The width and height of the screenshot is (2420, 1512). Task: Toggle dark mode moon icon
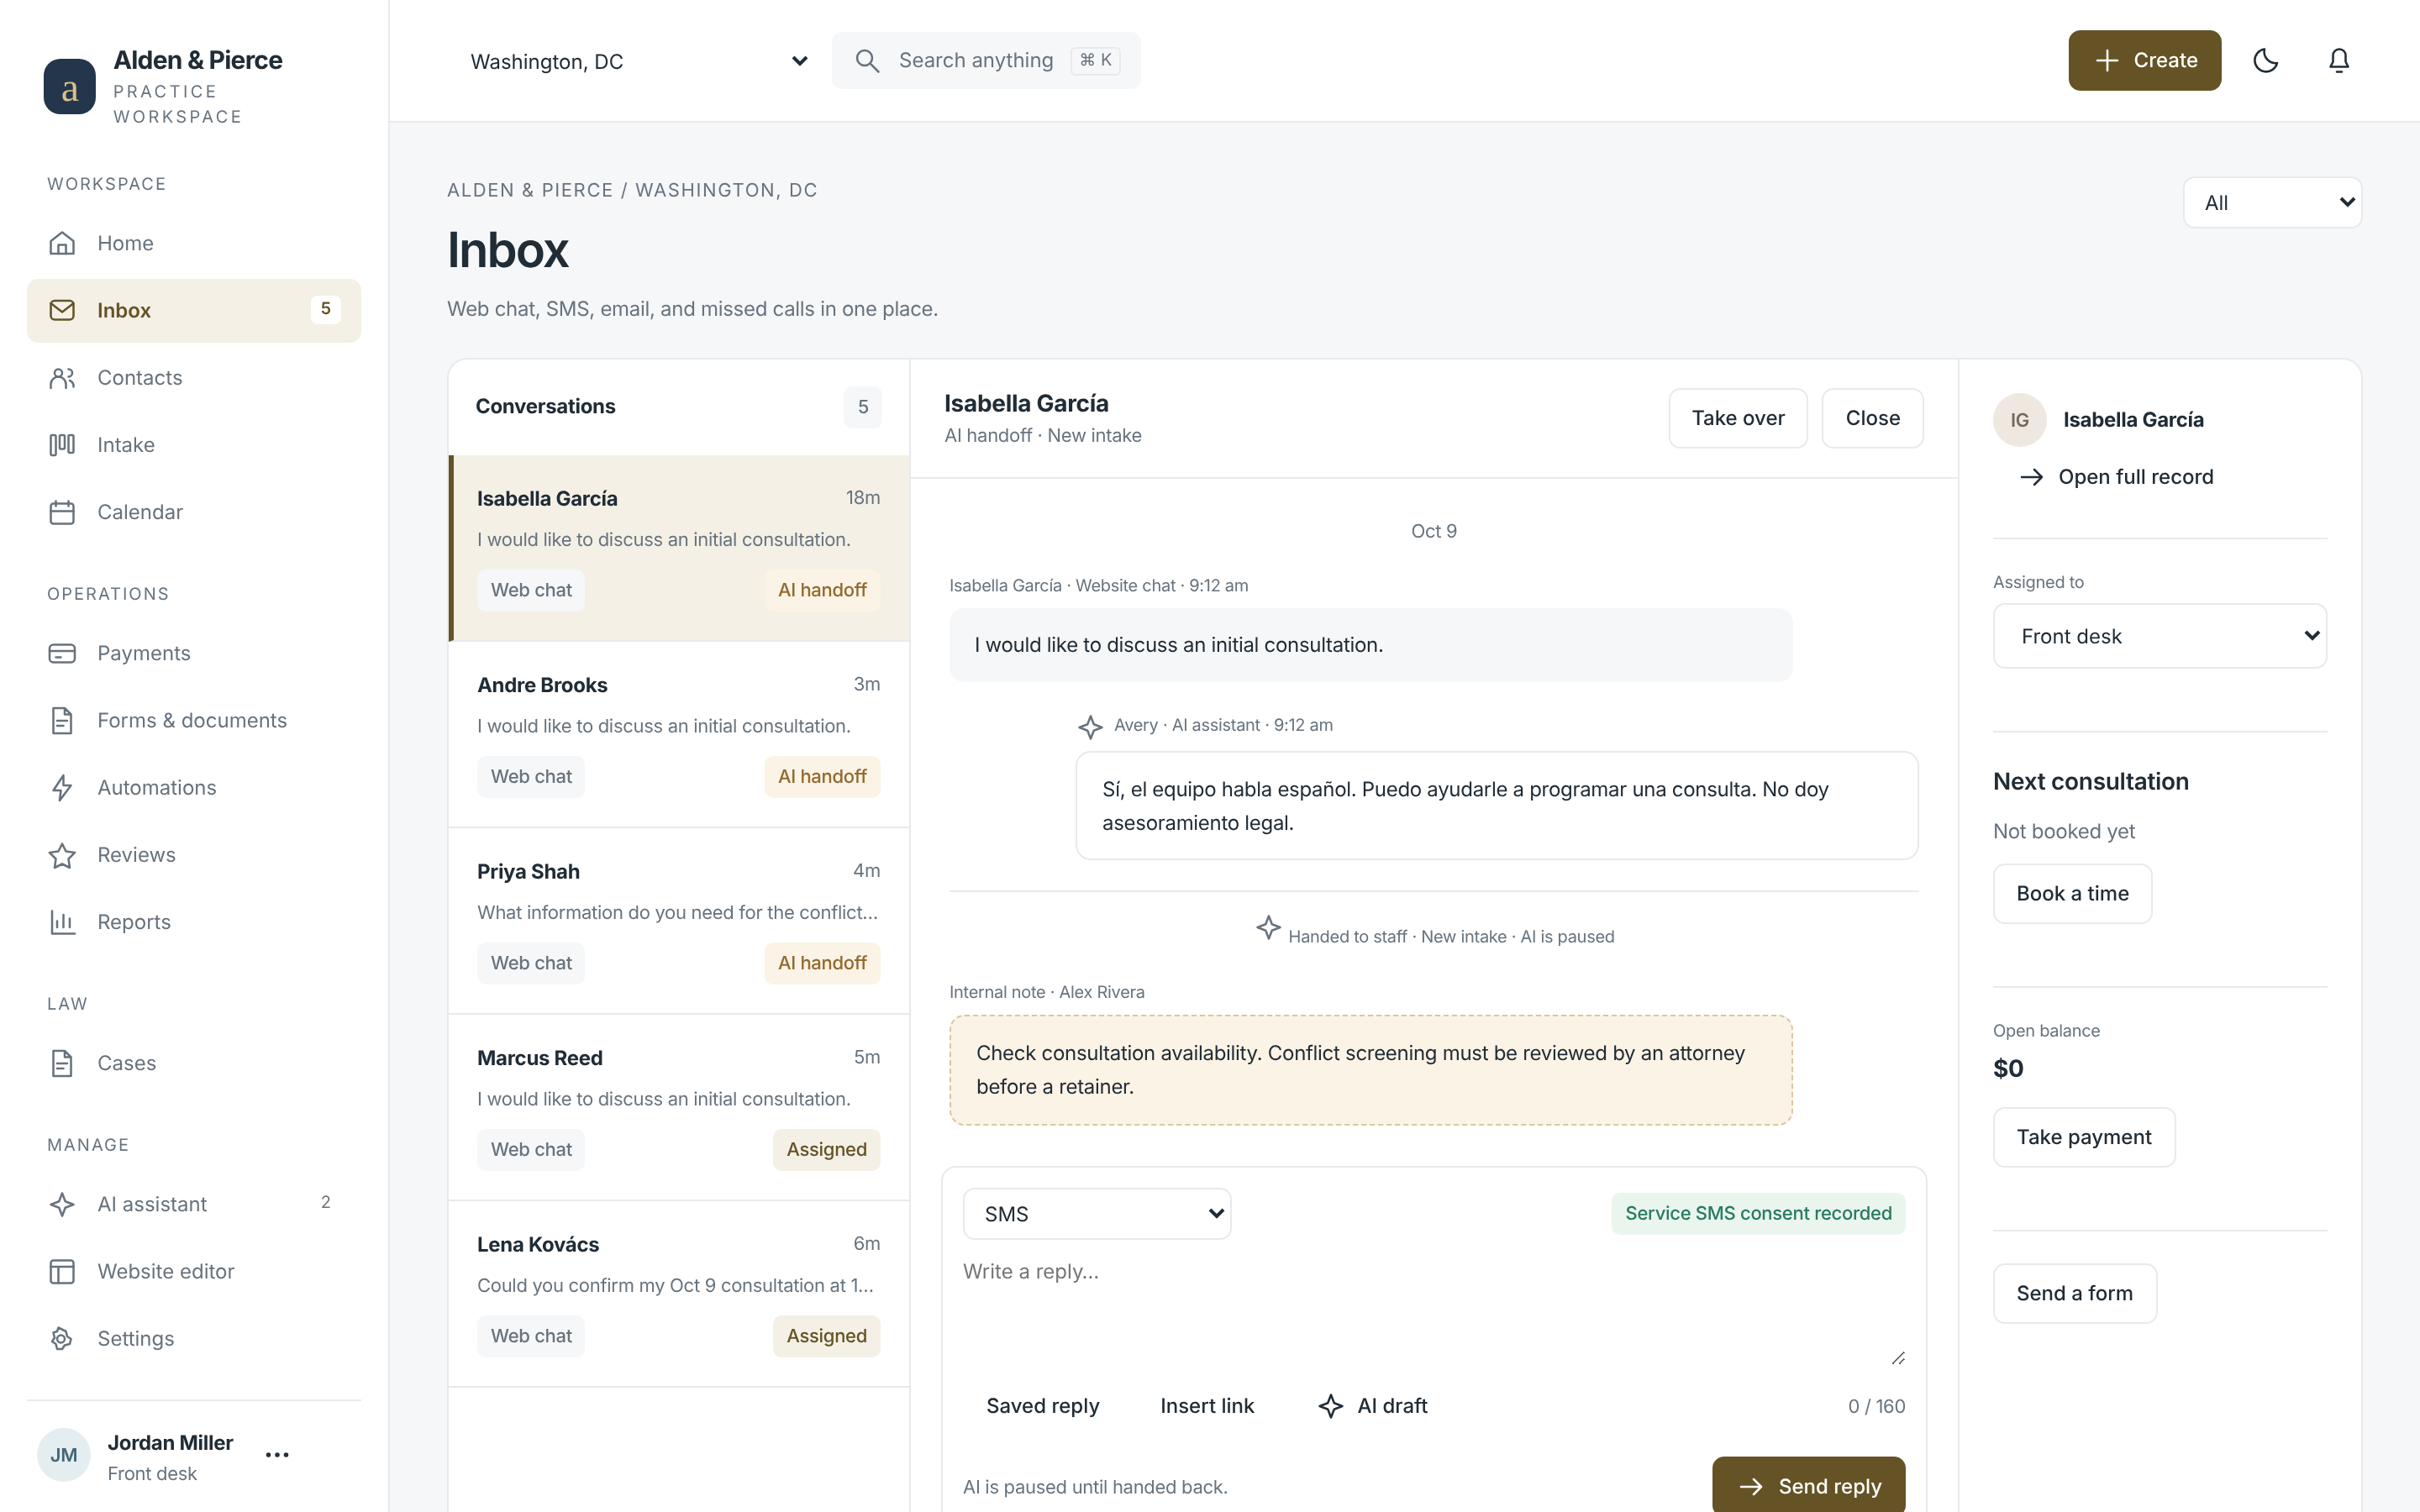click(2265, 60)
